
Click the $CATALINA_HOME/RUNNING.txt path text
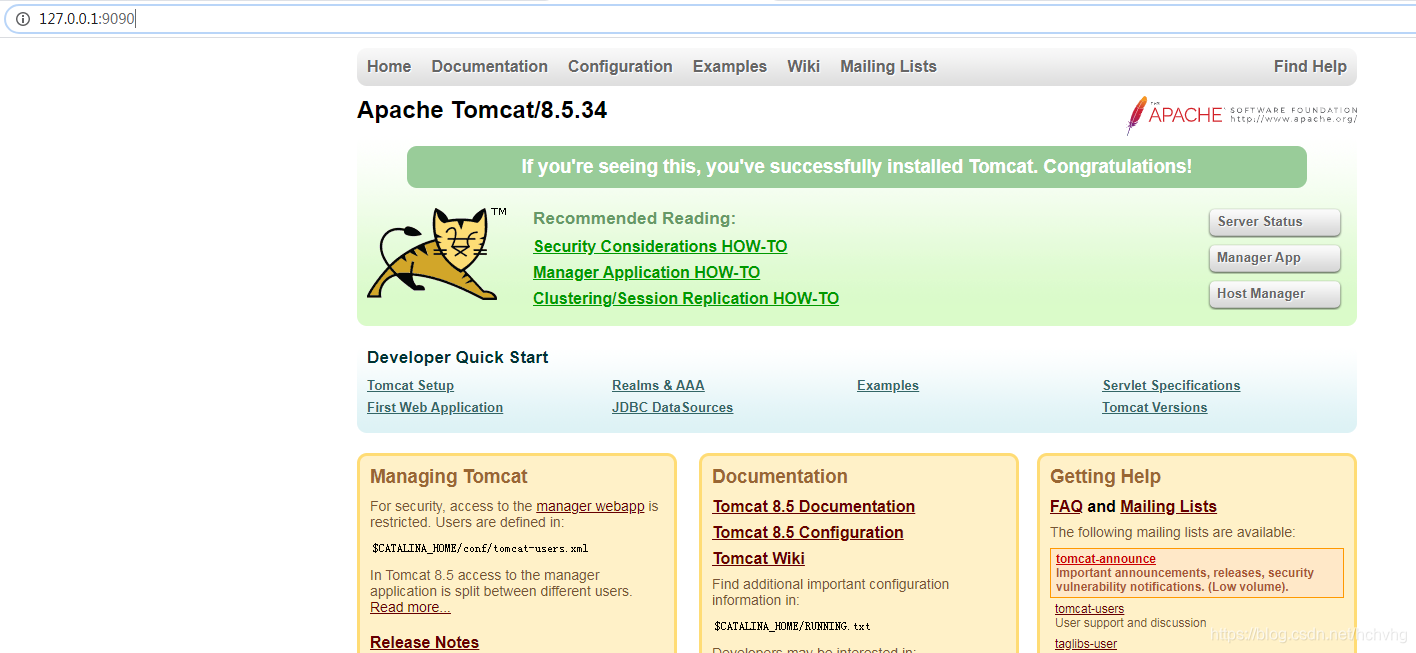click(x=792, y=627)
